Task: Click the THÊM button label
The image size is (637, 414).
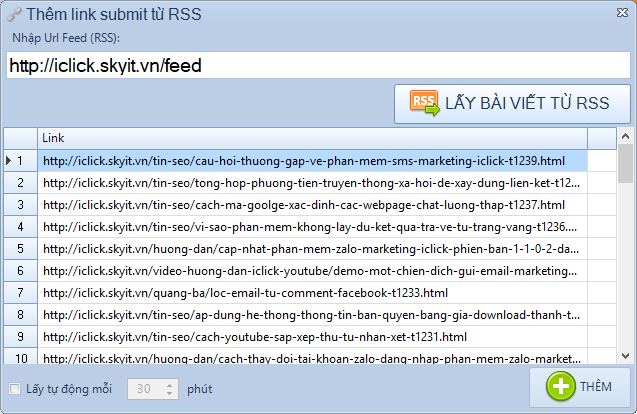Action: pos(596,387)
